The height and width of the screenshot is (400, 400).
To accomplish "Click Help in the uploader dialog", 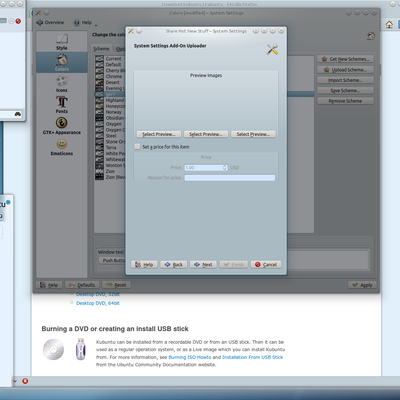I will pos(144,264).
